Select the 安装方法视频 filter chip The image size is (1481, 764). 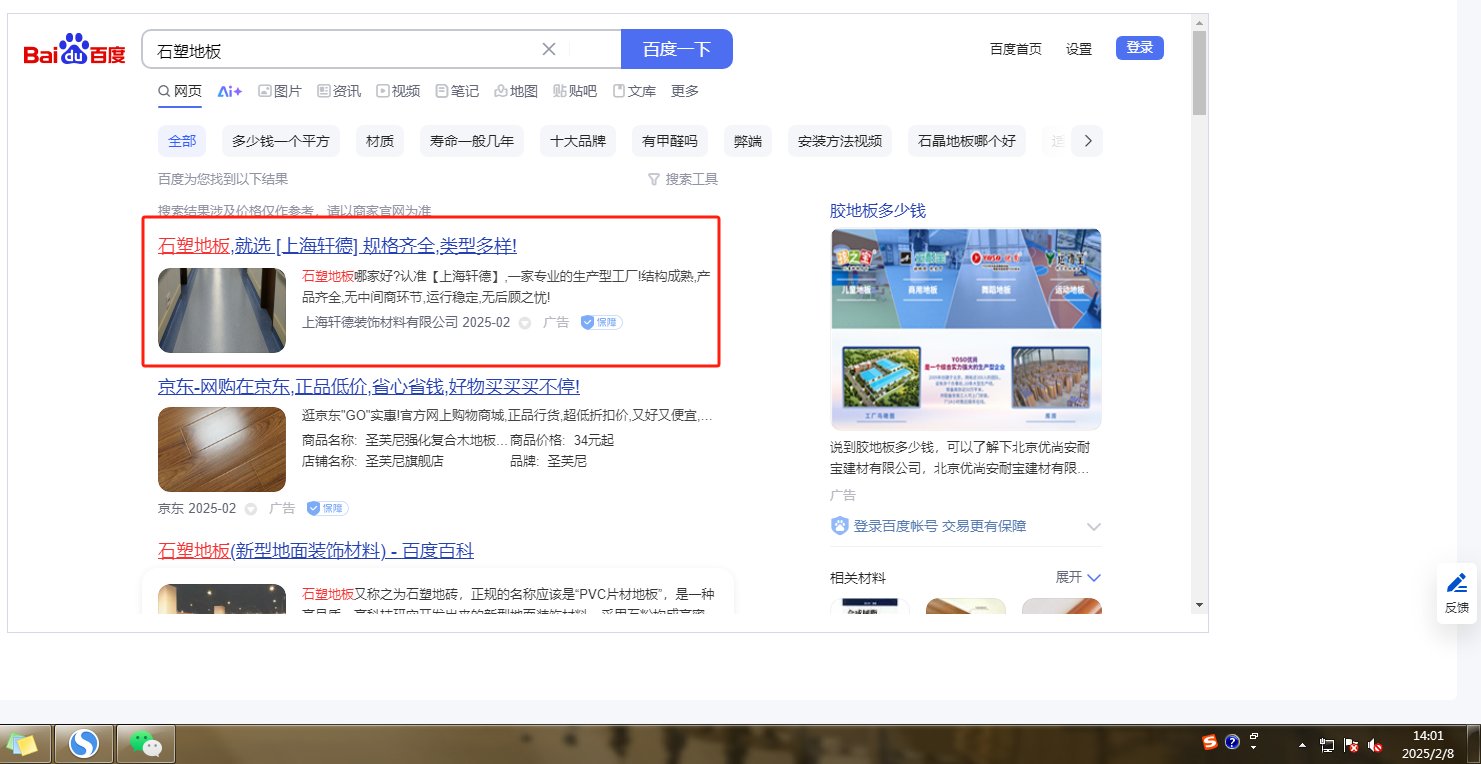[840, 141]
